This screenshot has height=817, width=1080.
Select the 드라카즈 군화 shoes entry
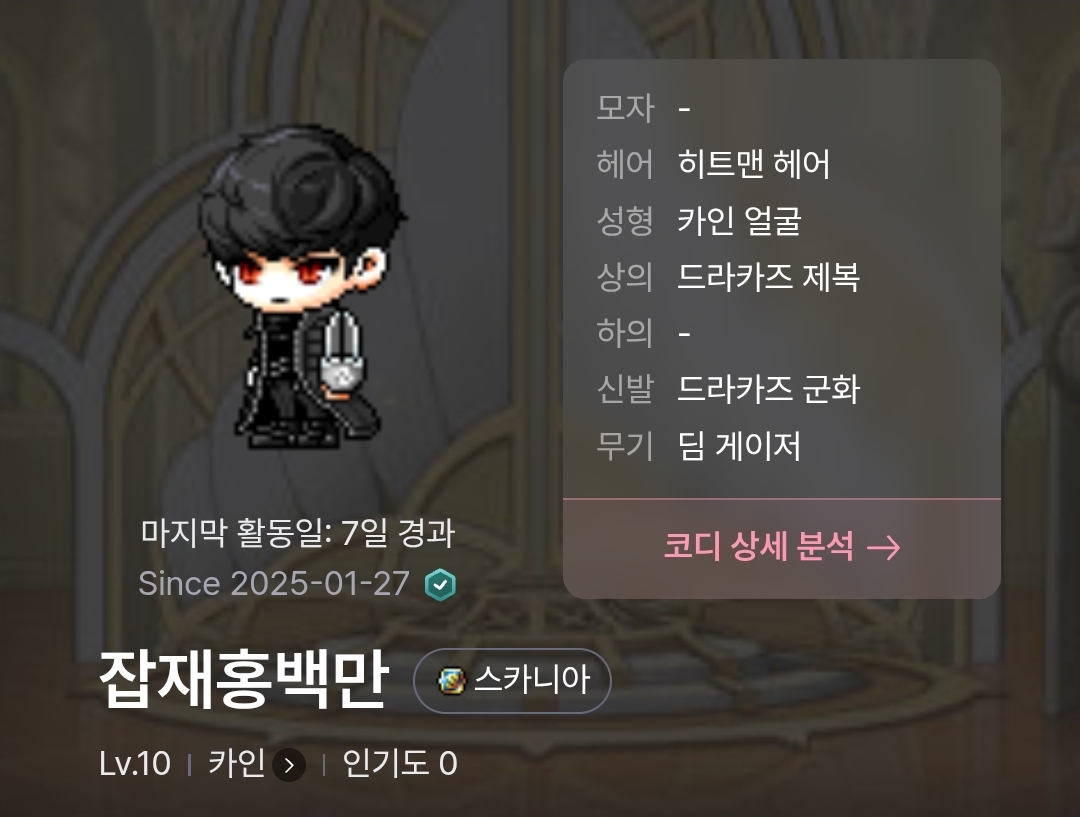tap(769, 389)
